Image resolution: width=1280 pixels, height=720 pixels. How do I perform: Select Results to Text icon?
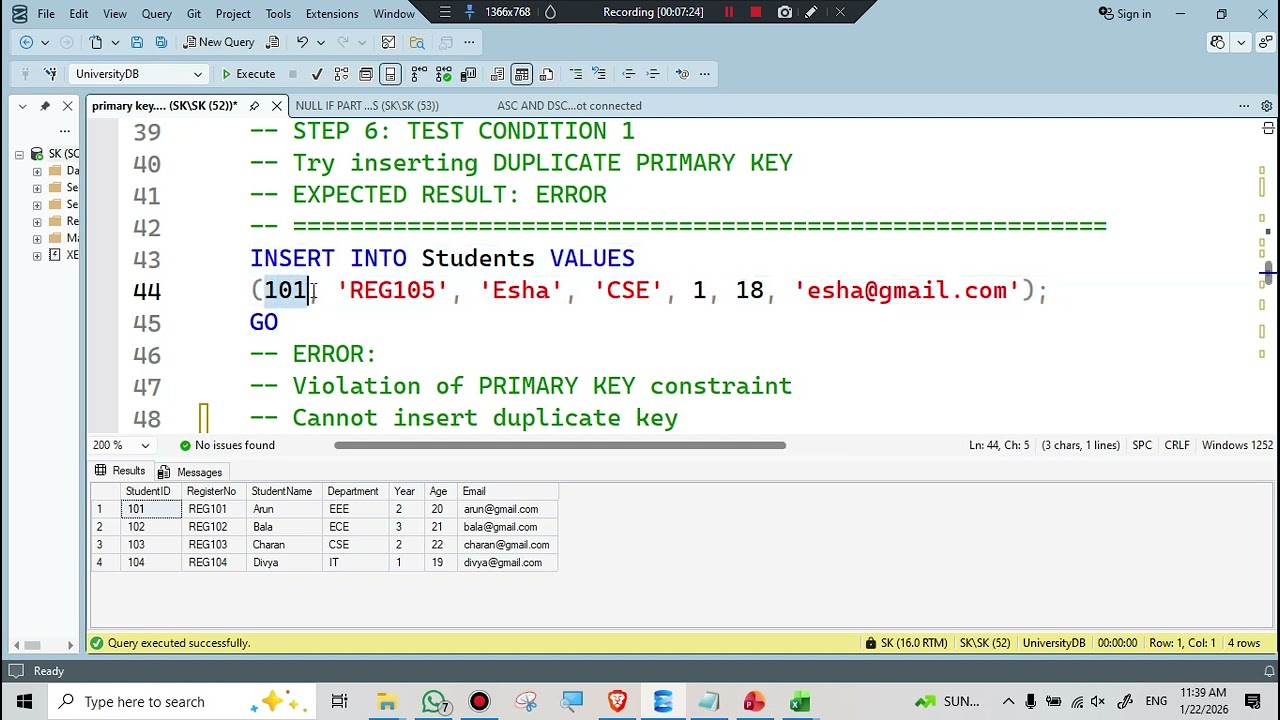pos(497,74)
